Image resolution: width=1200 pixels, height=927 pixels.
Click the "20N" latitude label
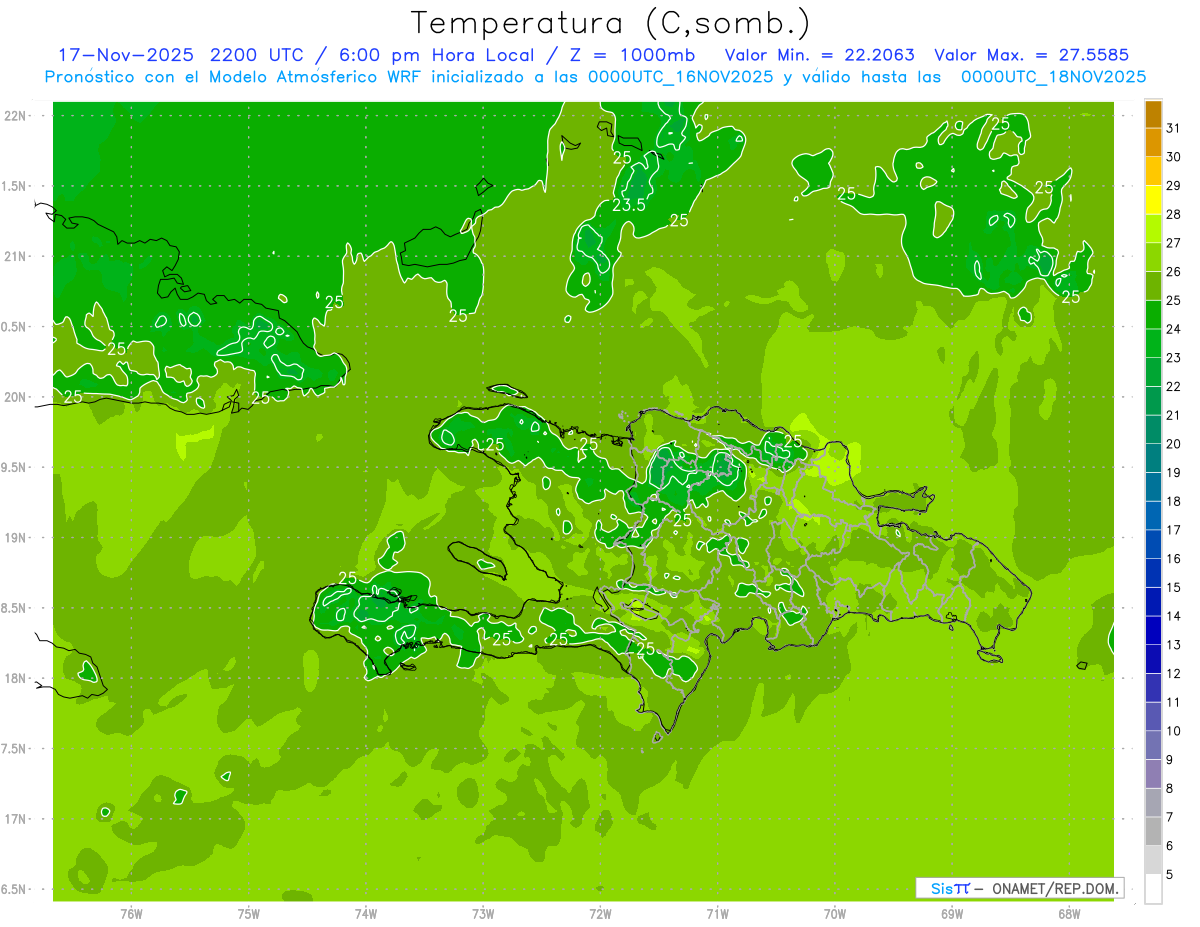tap(15, 397)
